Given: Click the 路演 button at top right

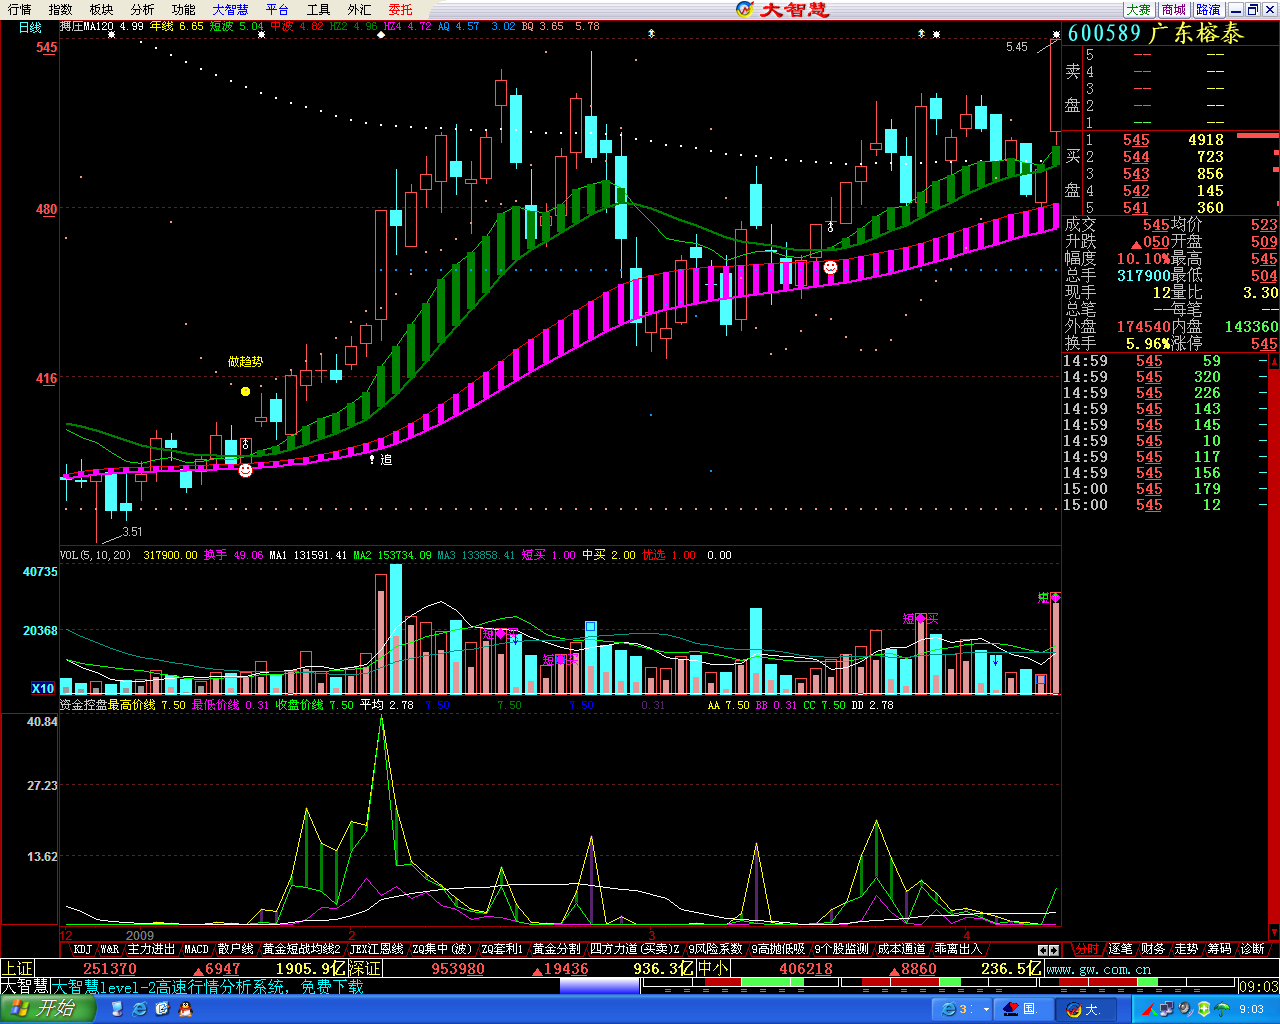Looking at the screenshot, I should point(1208,9).
